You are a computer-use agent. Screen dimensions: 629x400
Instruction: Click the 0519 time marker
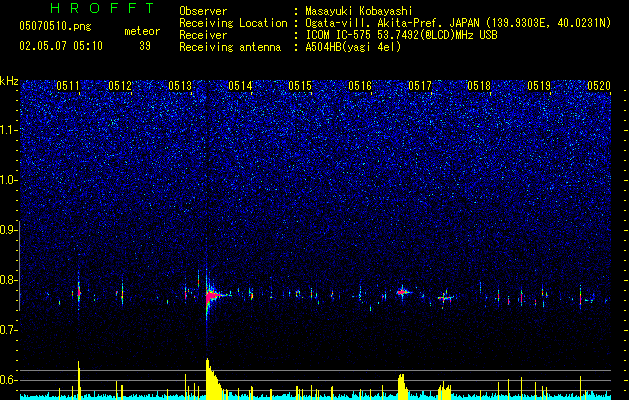pos(539,86)
